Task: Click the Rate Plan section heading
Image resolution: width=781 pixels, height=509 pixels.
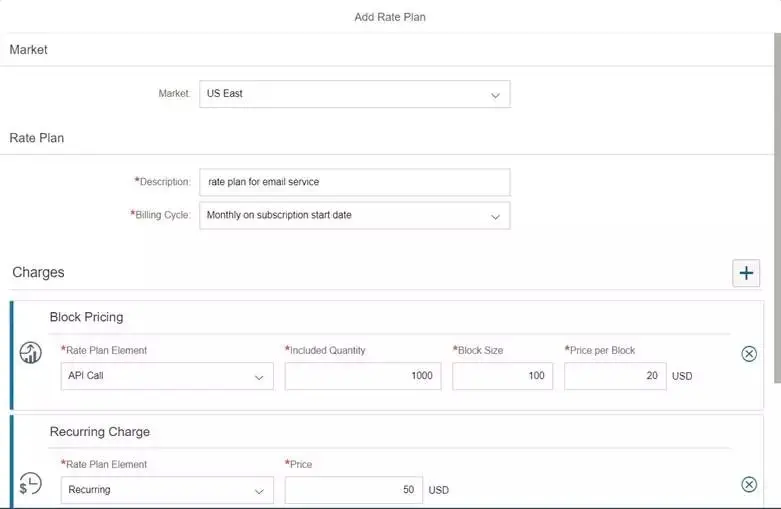Action: (36, 138)
